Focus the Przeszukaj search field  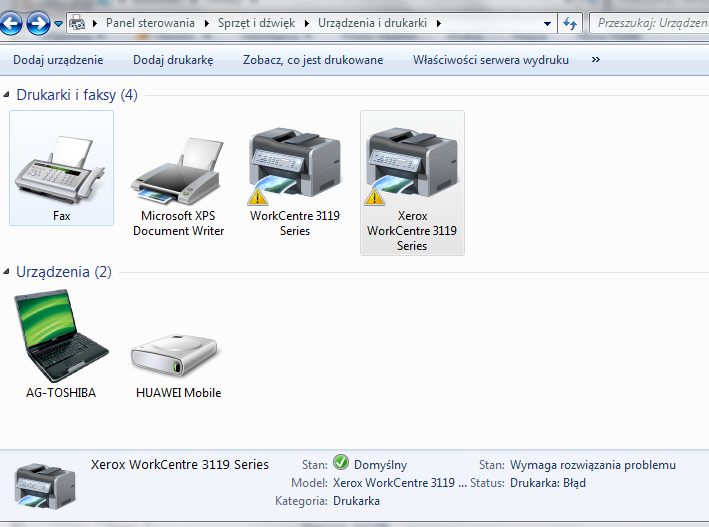(650, 23)
